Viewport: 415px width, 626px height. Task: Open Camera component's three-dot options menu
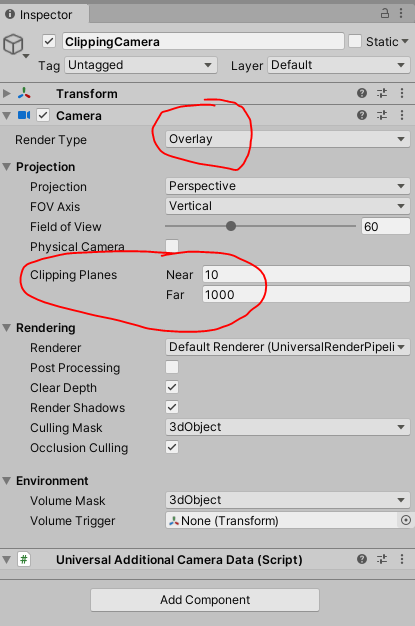point(402,115)
